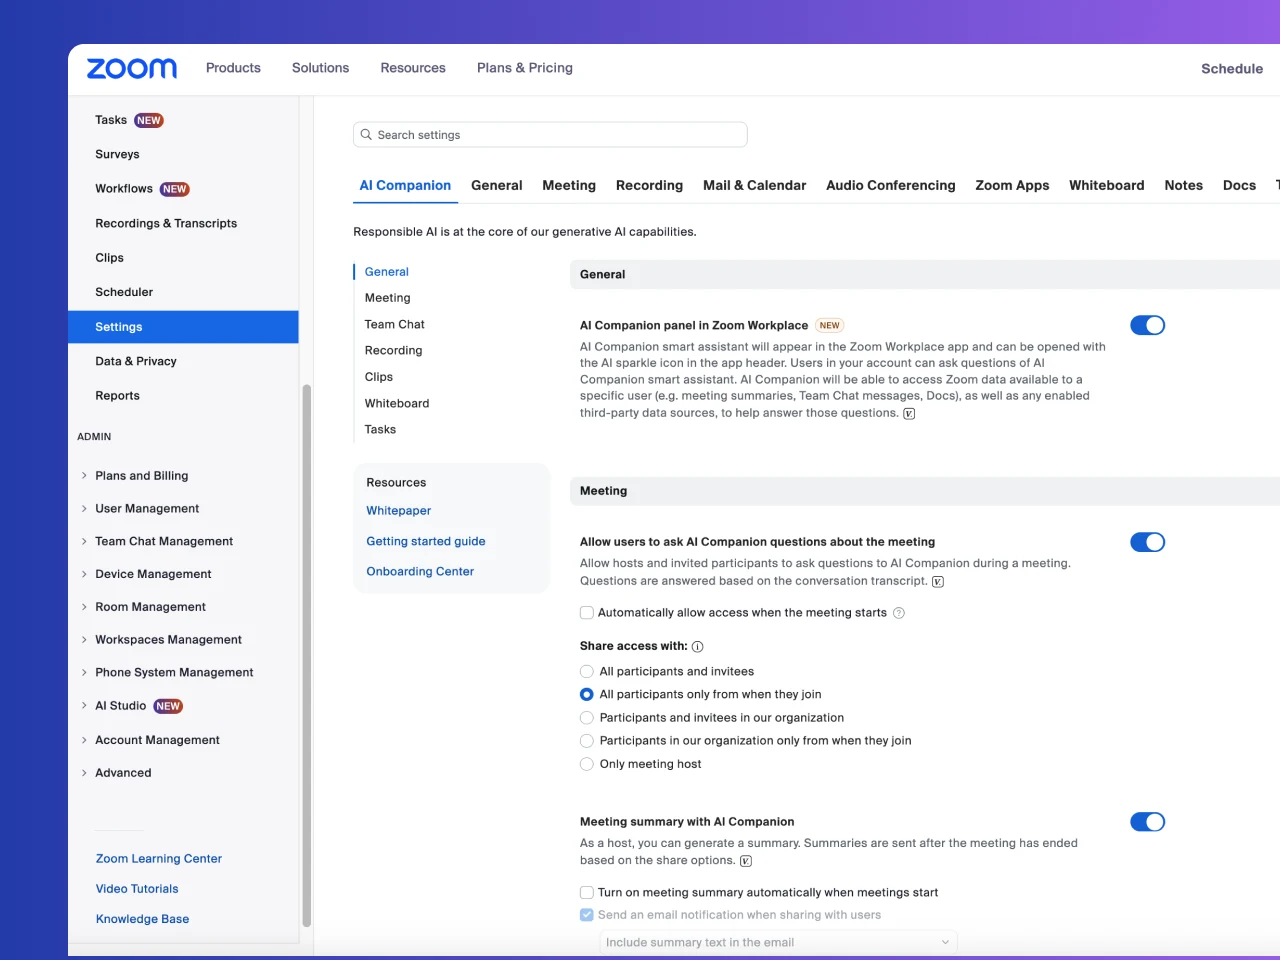Click the magnifier icon in search settings
This screenshot has height=960, width=1280.
point(366,135)
